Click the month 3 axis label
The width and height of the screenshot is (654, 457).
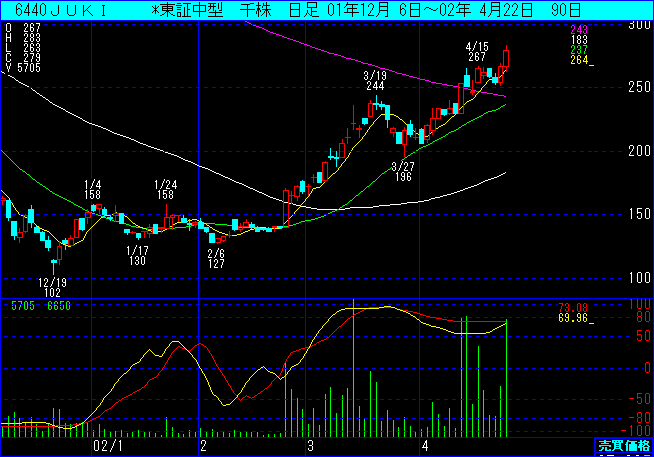310,446
